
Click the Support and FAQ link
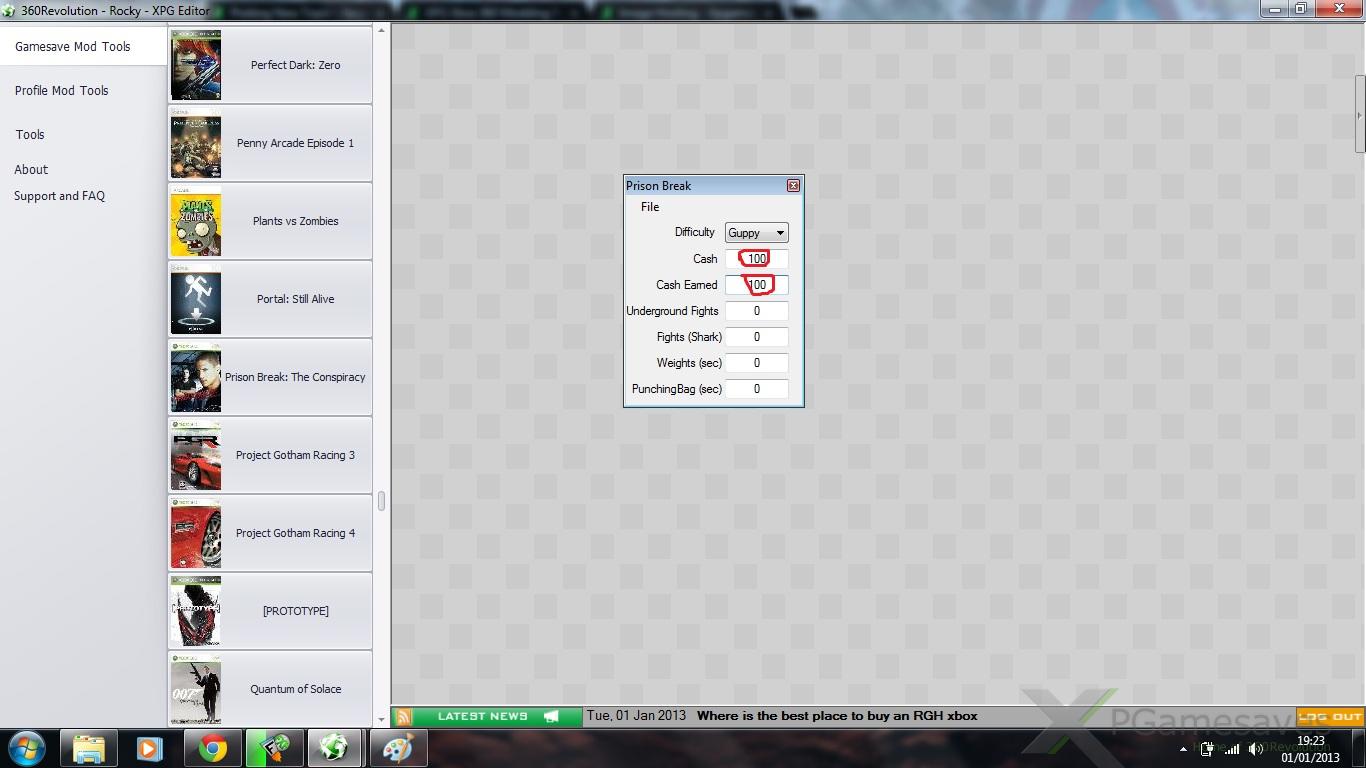pyautogui.click(x=59, y=196)
